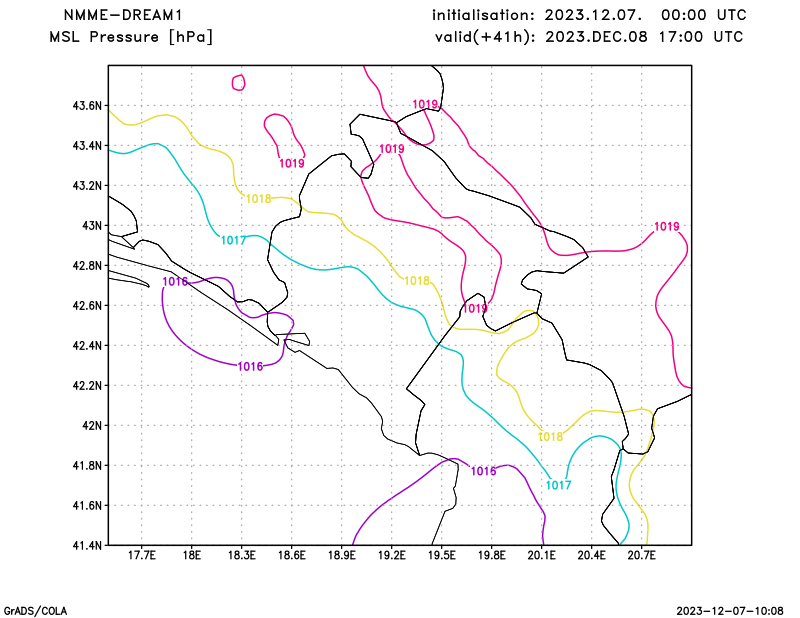Select the initialisation date line
This screenshot has height=618, width=800.
coord(589,15)
